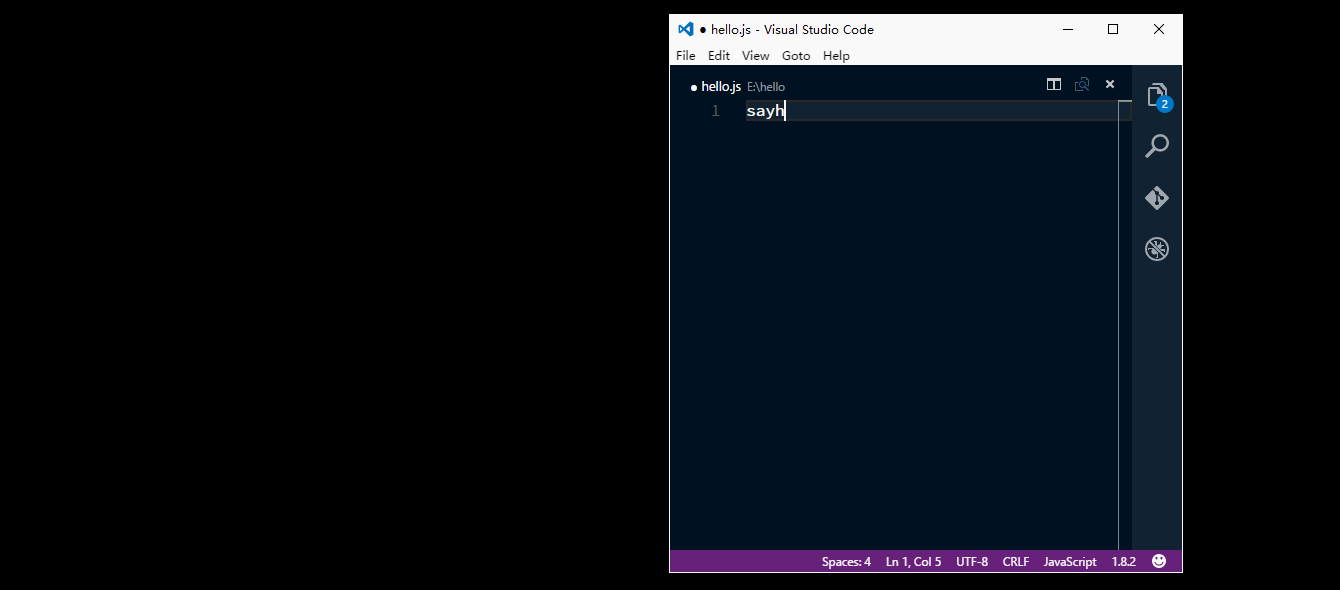Close the hello.js editor
Viewport: 1340px width, 590px height.
click(x=1110, y=85)
